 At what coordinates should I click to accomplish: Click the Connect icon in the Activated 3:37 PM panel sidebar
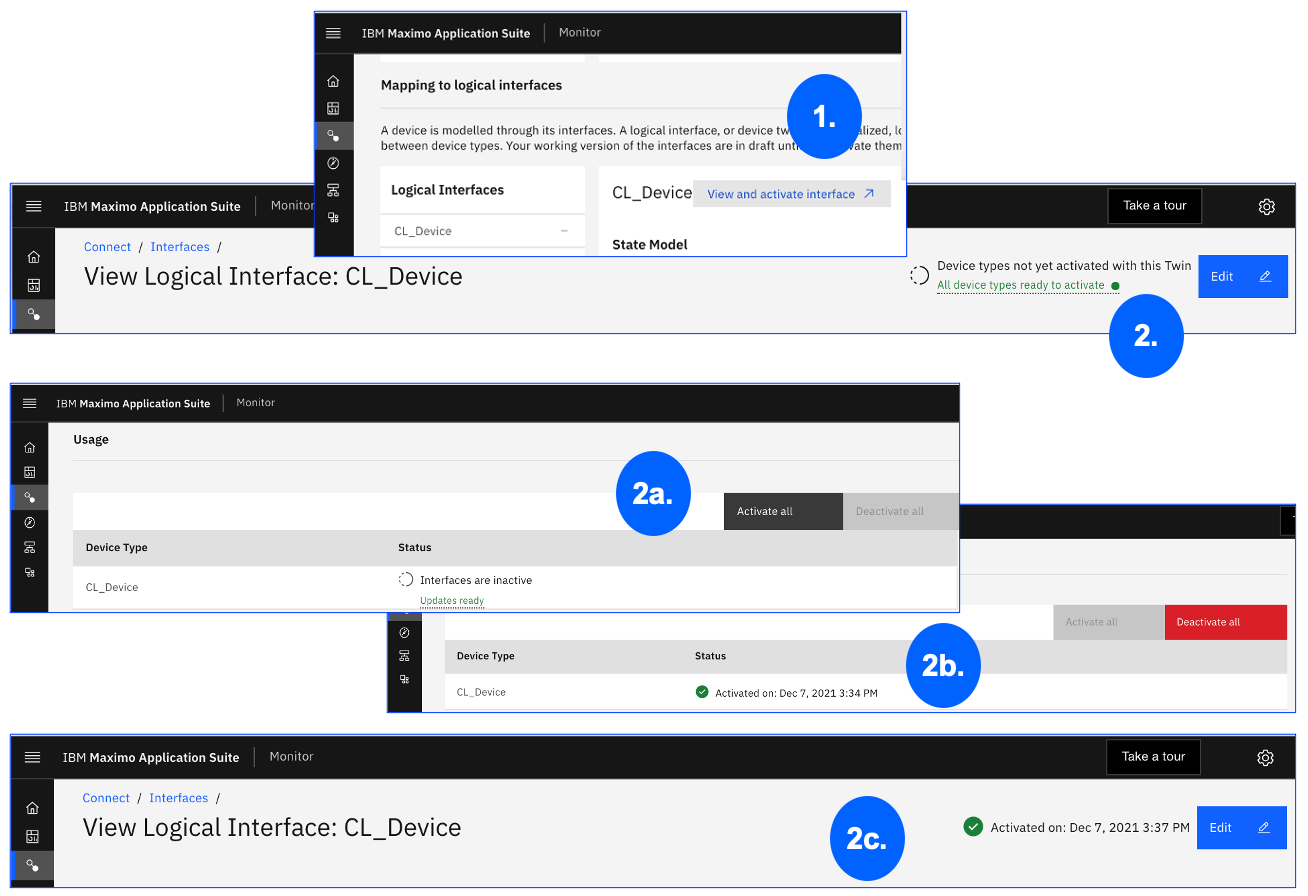click(x=32, y=865)
